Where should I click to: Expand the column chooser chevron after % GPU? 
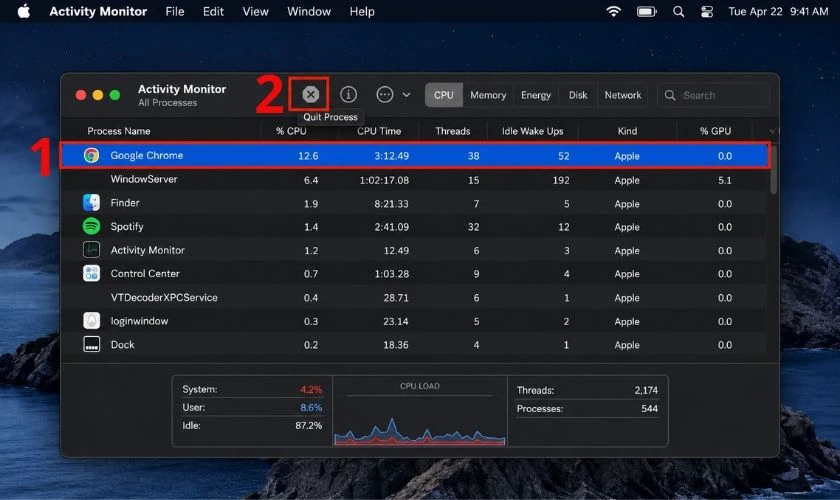click(772, 131)
